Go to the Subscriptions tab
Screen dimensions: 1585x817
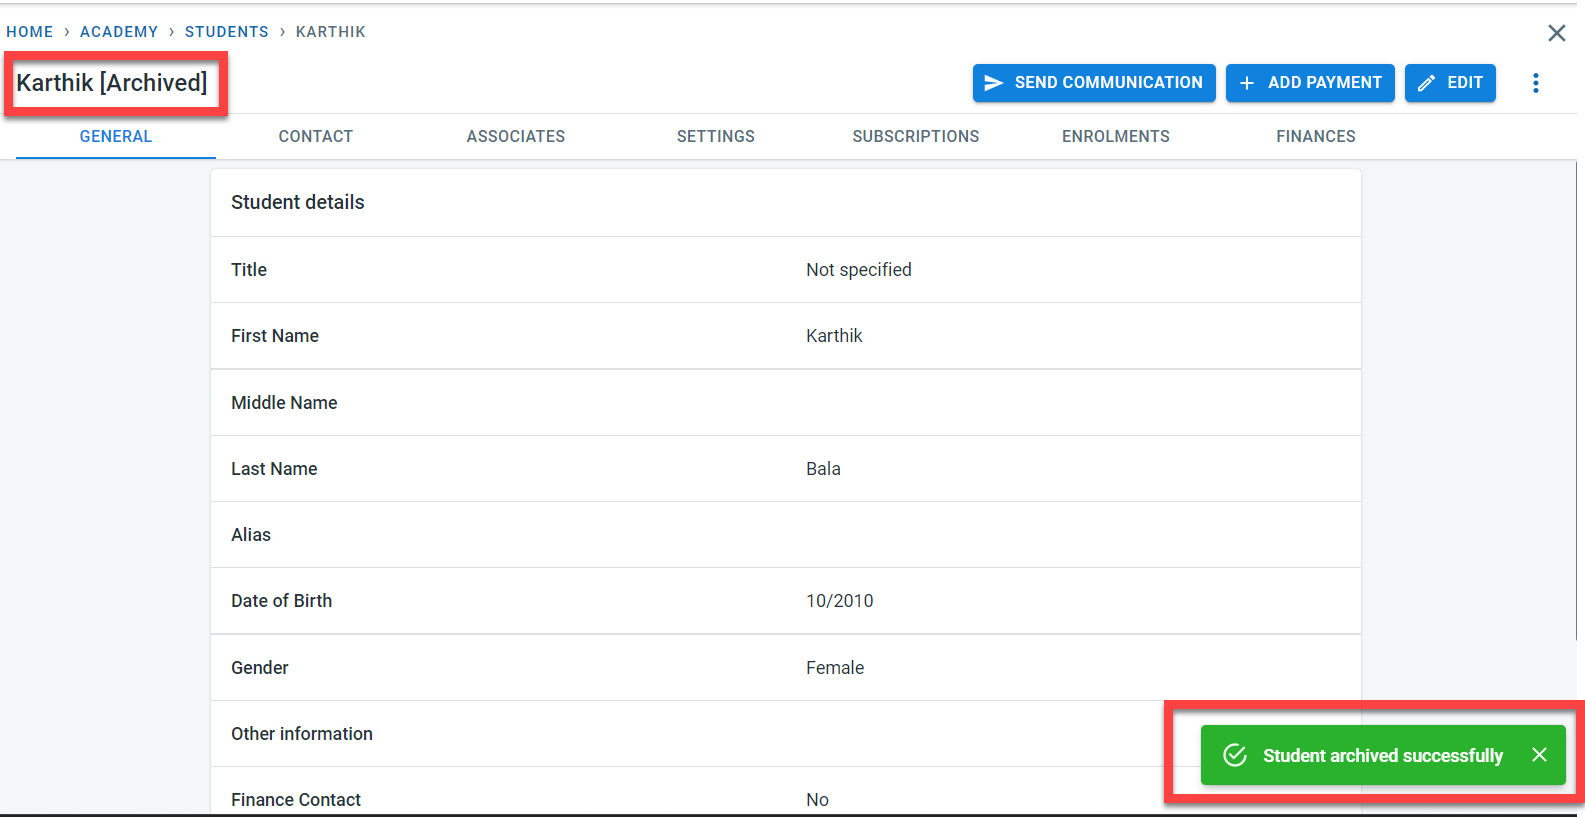915,137
